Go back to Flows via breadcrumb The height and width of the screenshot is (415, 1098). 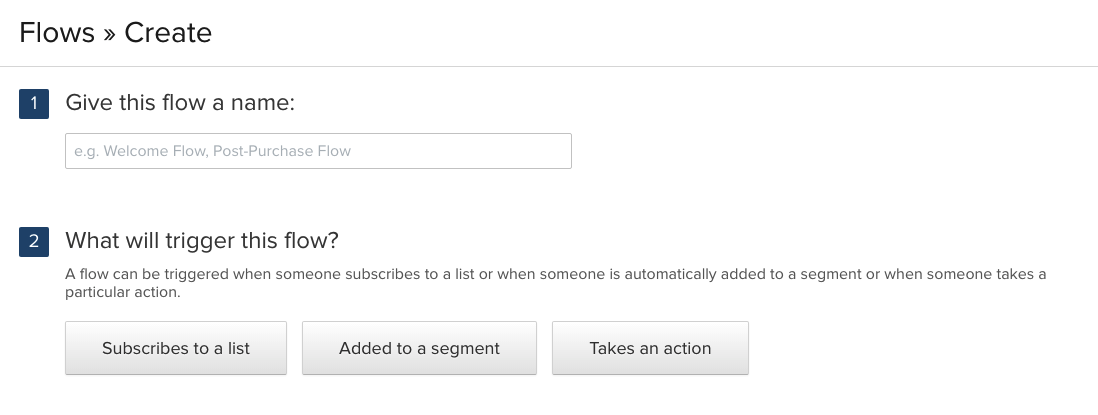pos(56,32)
